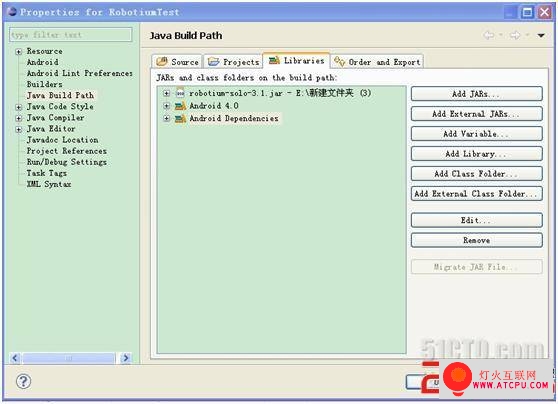Click the sidebar scroll right arrow

coord(126,358)
